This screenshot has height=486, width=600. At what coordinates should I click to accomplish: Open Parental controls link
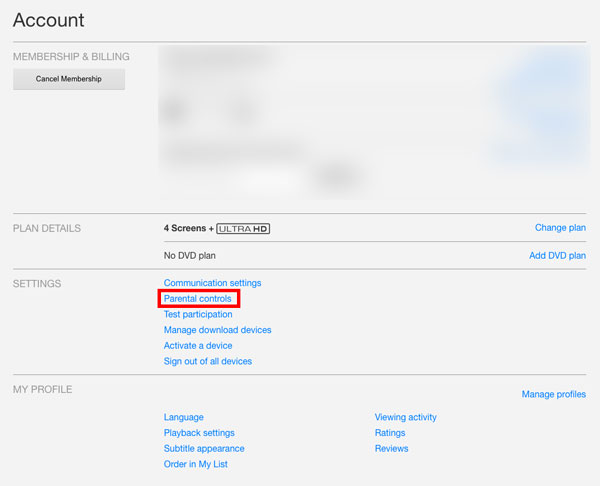click(197, 298)
